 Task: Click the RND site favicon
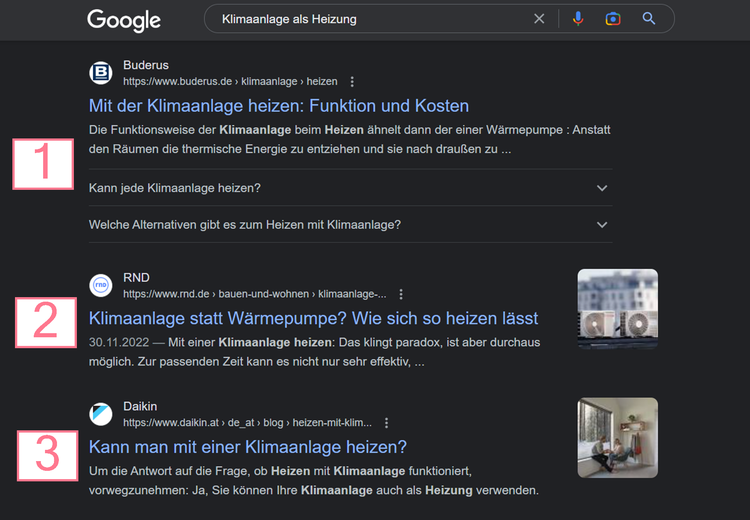tap(101, 285)
